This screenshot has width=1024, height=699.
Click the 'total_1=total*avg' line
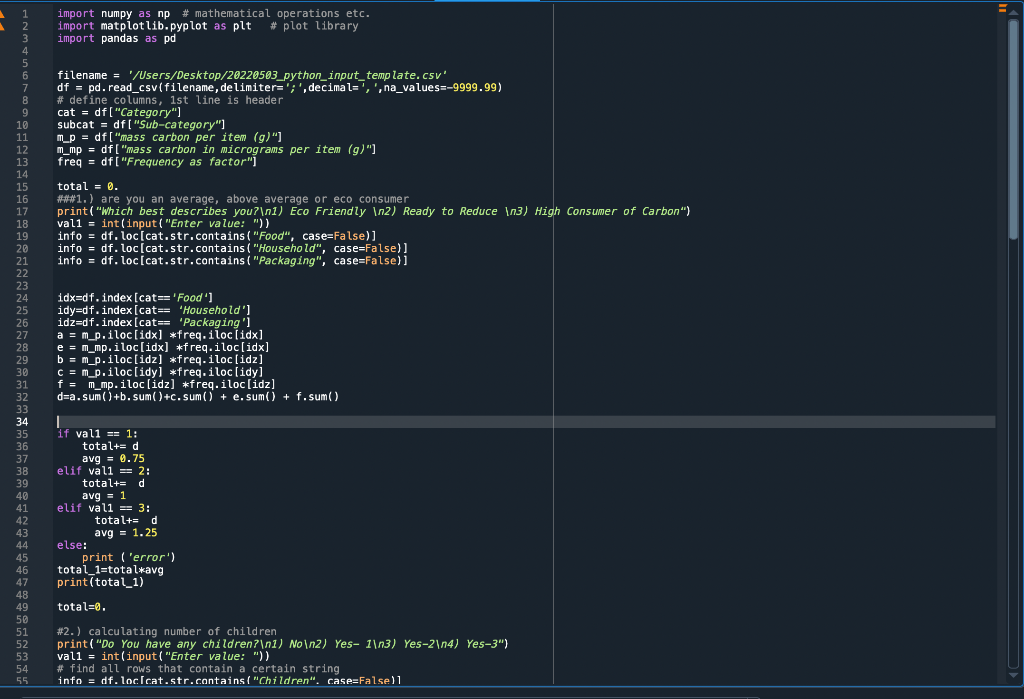(x=110, y=570)
